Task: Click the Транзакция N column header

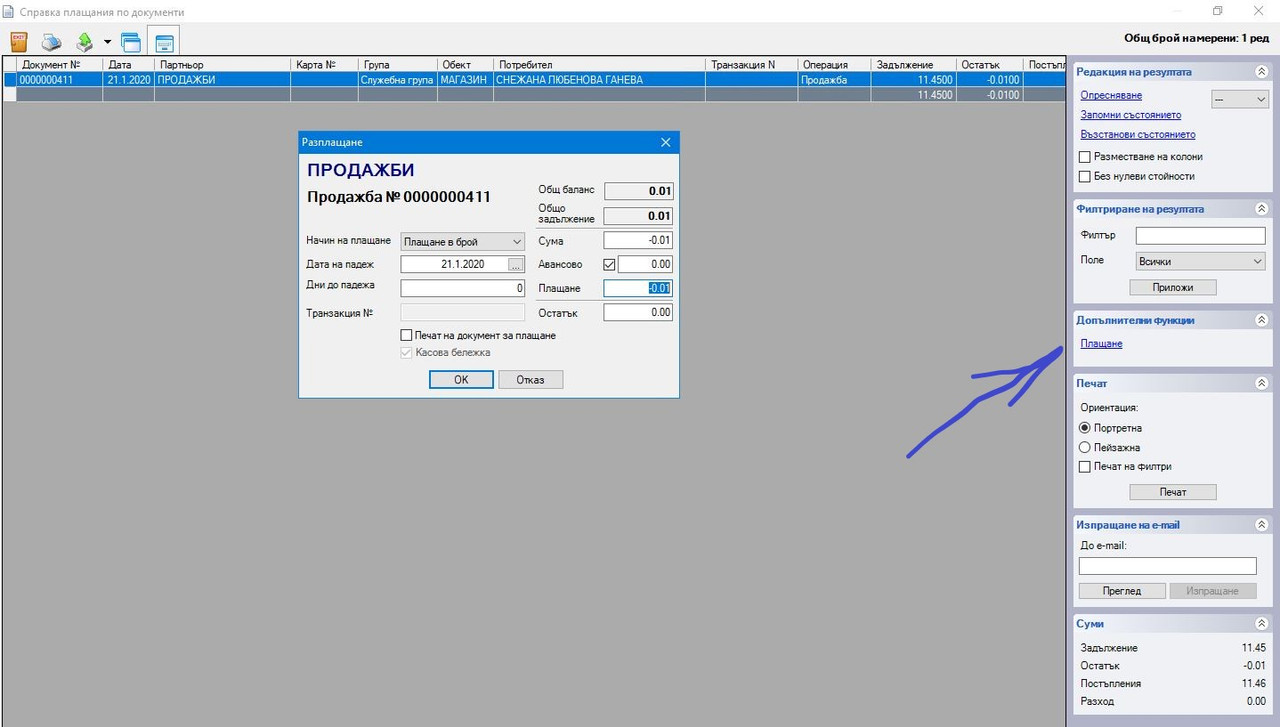Action: pyautogui.click(x=752, y=65)
